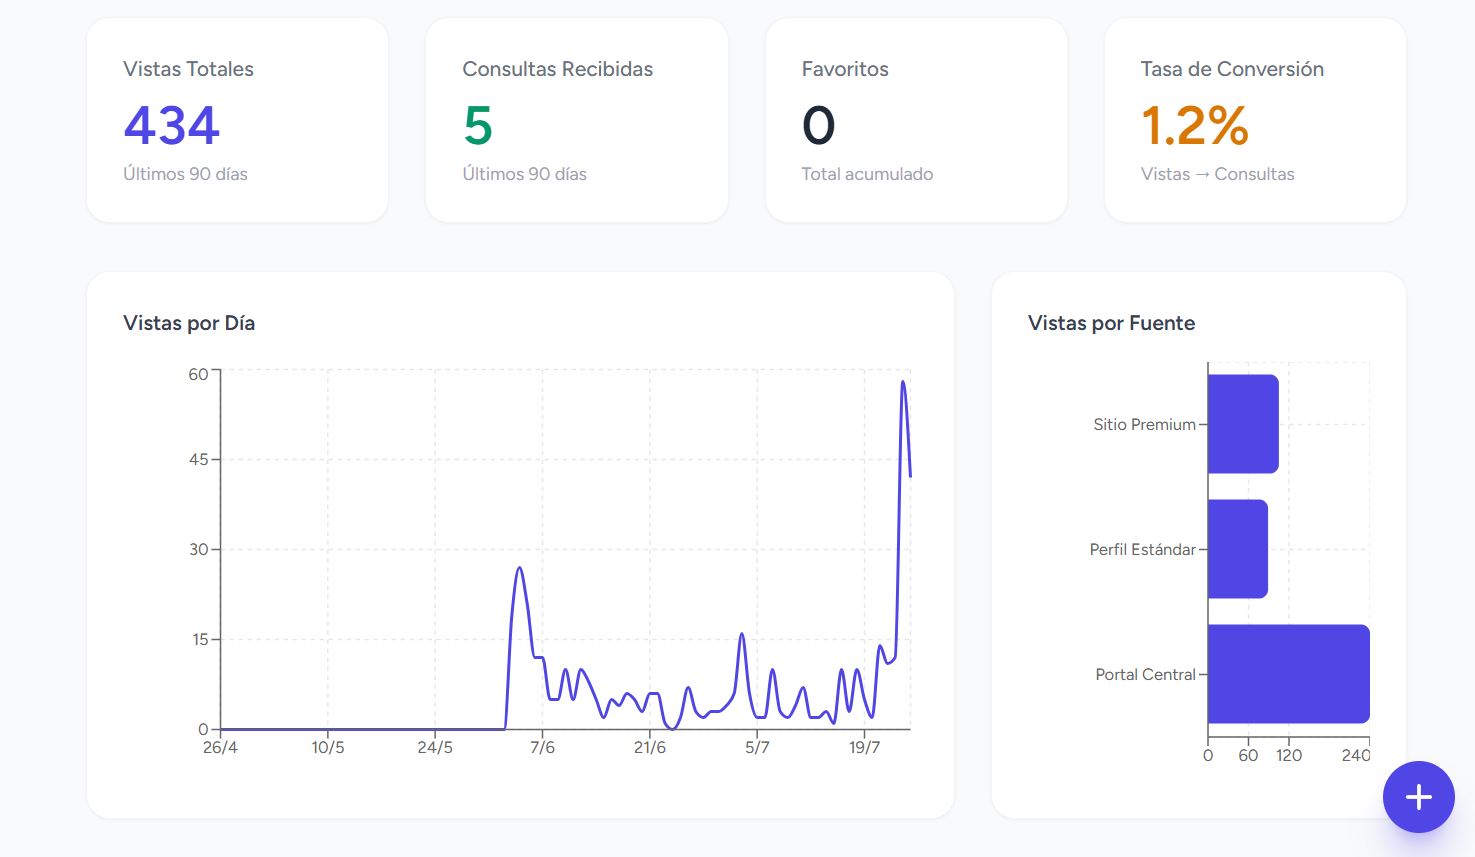Image resolution: width=1475 pixels, height=857 pixels.
Task: Click the Favoritos summary card
Action: click(x=916, y=120)
